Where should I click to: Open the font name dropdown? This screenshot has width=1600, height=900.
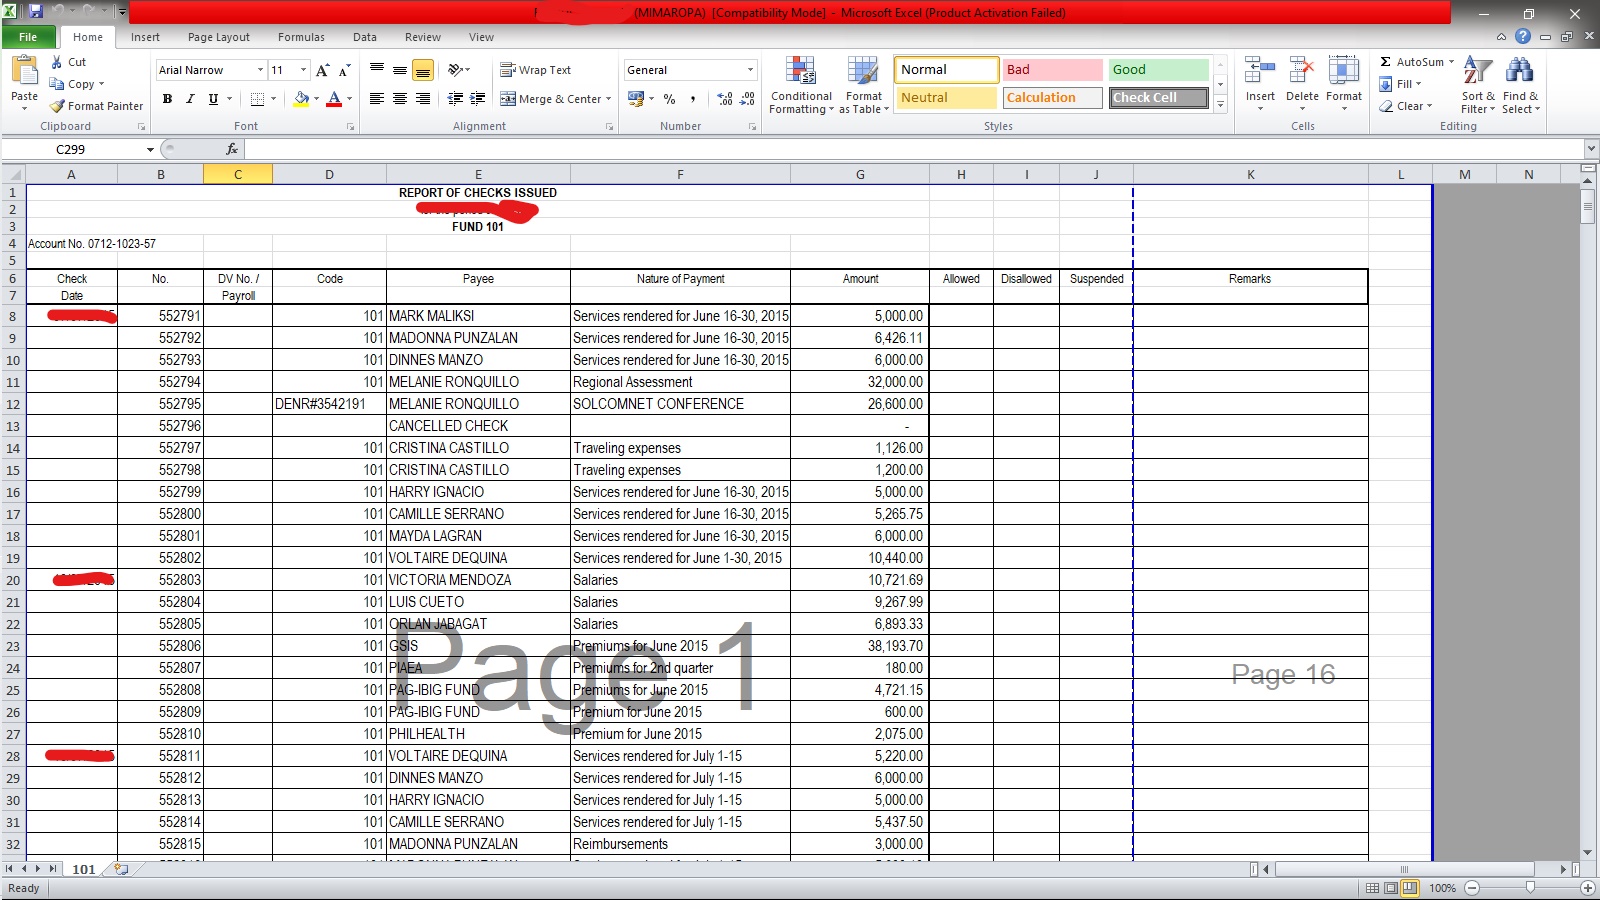(260, 70)
